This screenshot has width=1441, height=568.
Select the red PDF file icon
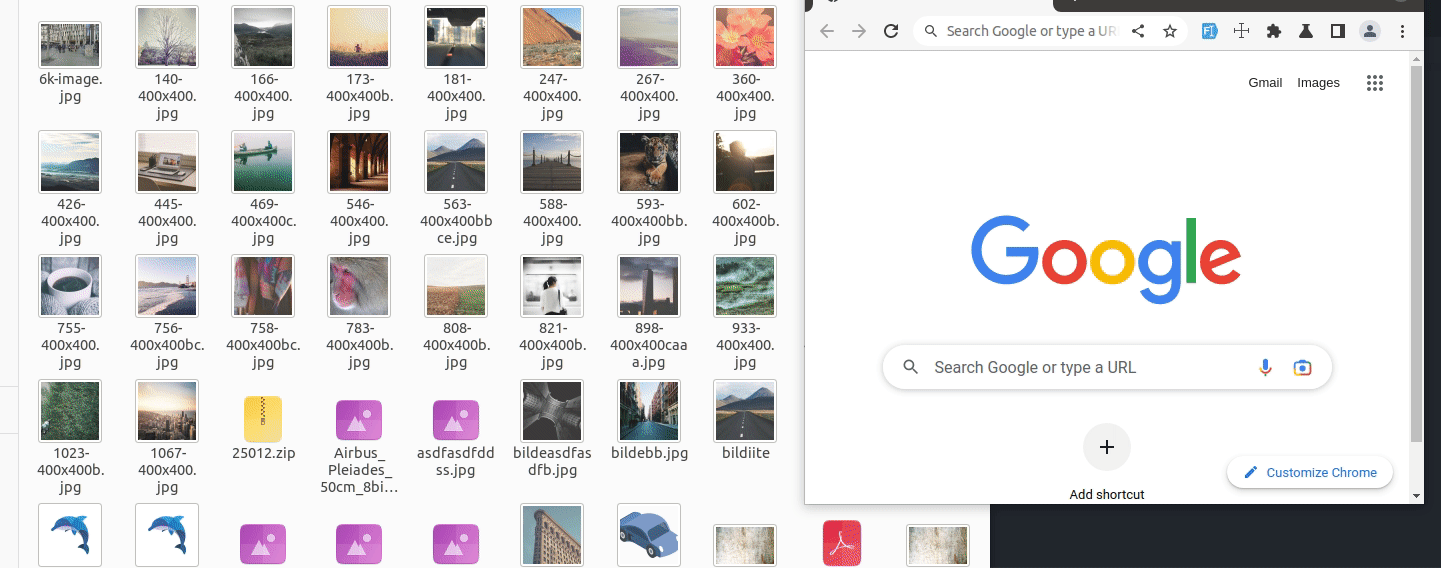pyautogui.click(x=841, y=543)
